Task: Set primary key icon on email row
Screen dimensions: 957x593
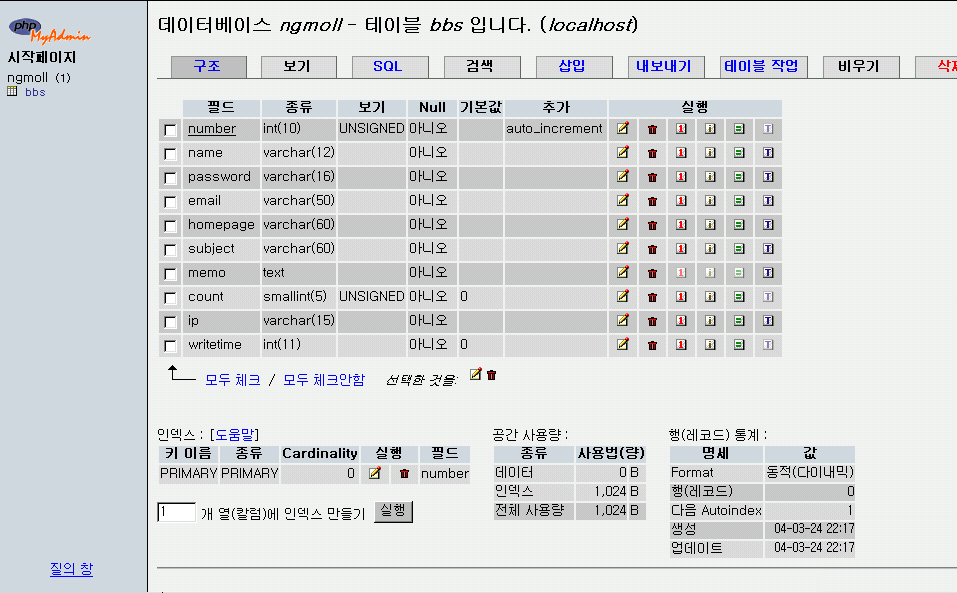Action: [x=681, y=201]
